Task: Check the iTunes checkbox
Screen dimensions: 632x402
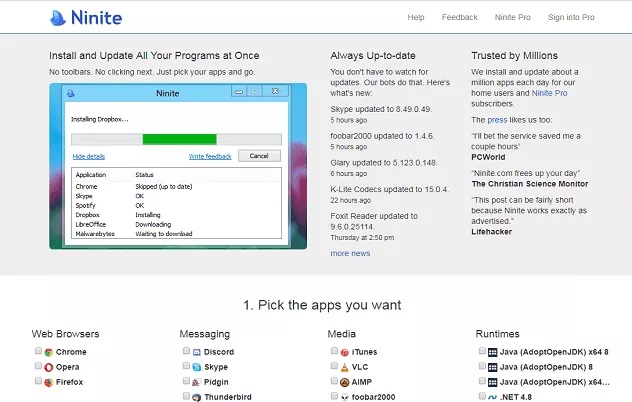Action: click(x=334, y=351)
